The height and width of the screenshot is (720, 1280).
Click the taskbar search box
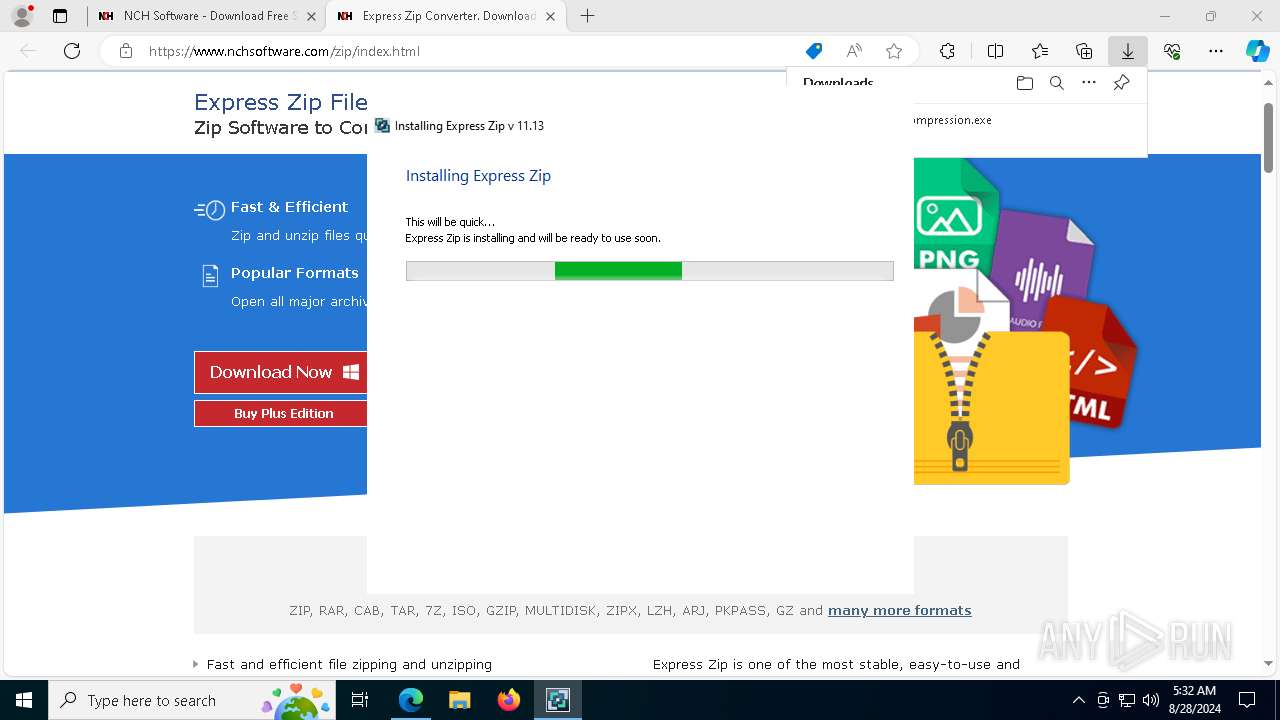[192, 700]
